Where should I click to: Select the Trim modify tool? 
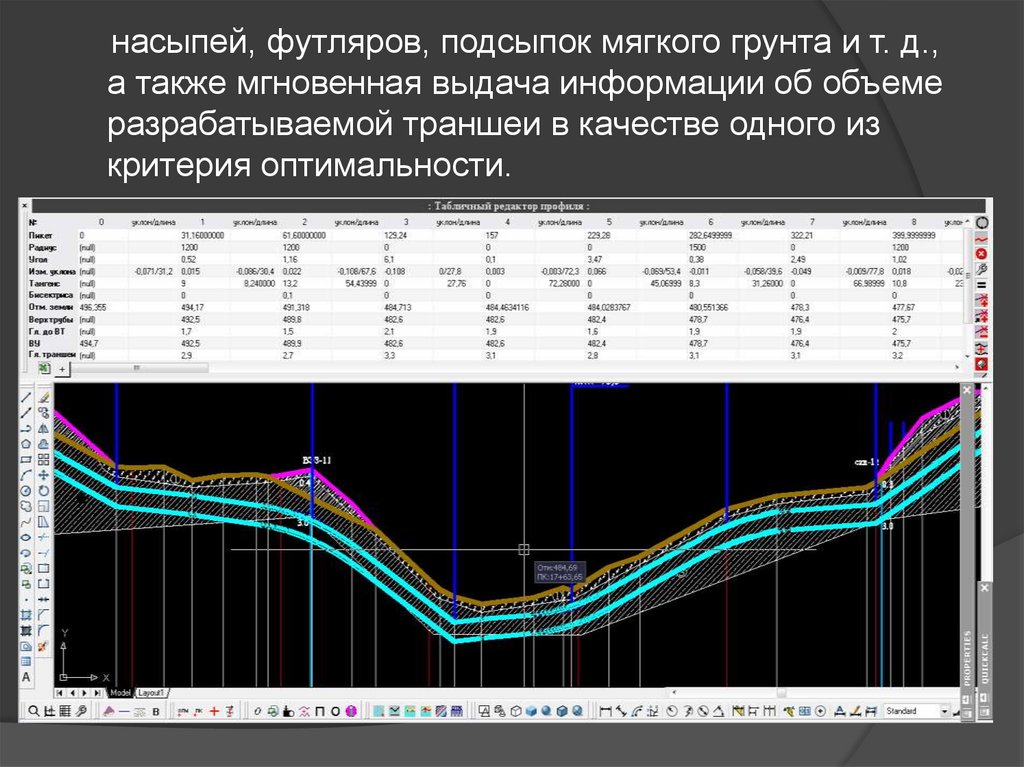(43, 538)
